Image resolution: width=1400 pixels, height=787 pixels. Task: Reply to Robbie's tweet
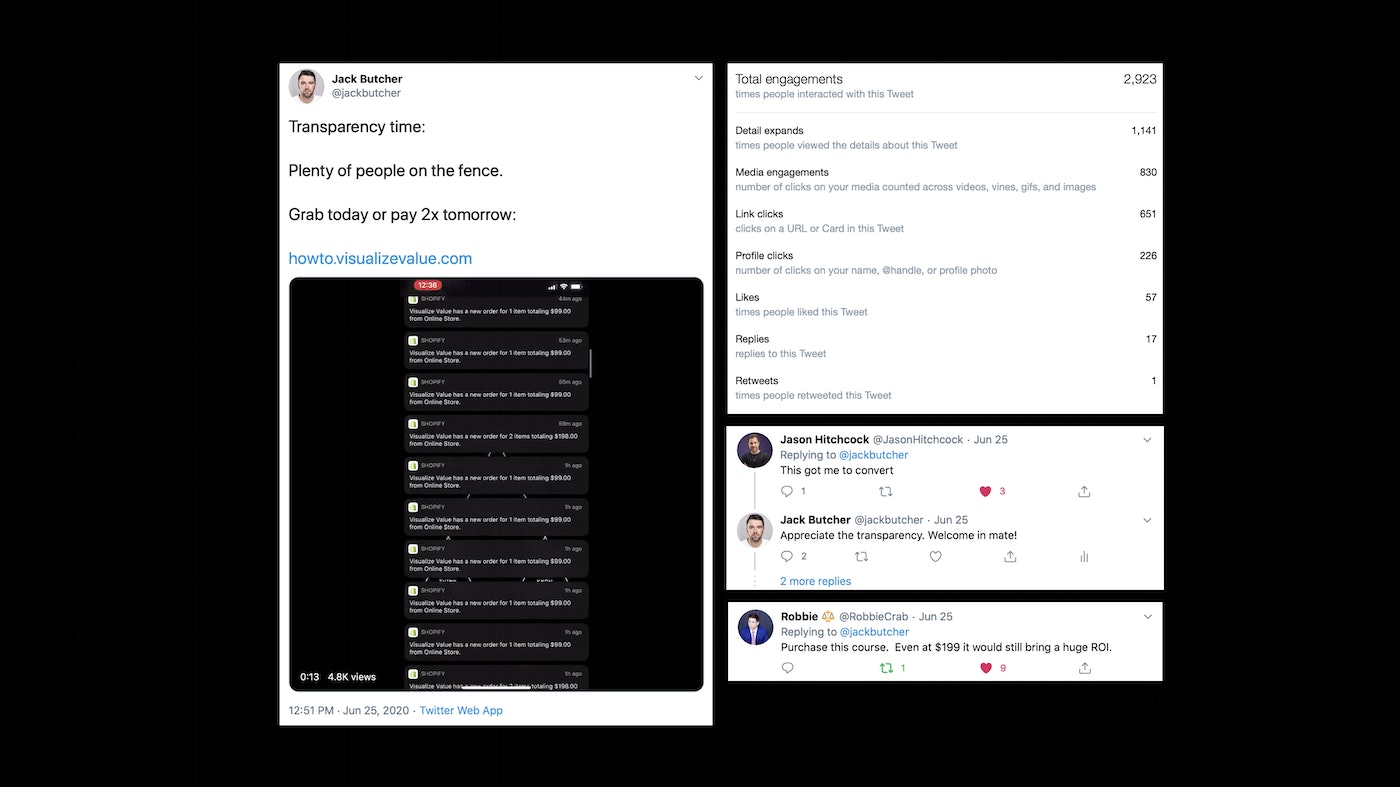pyautogui.click(x=787, y=668)
